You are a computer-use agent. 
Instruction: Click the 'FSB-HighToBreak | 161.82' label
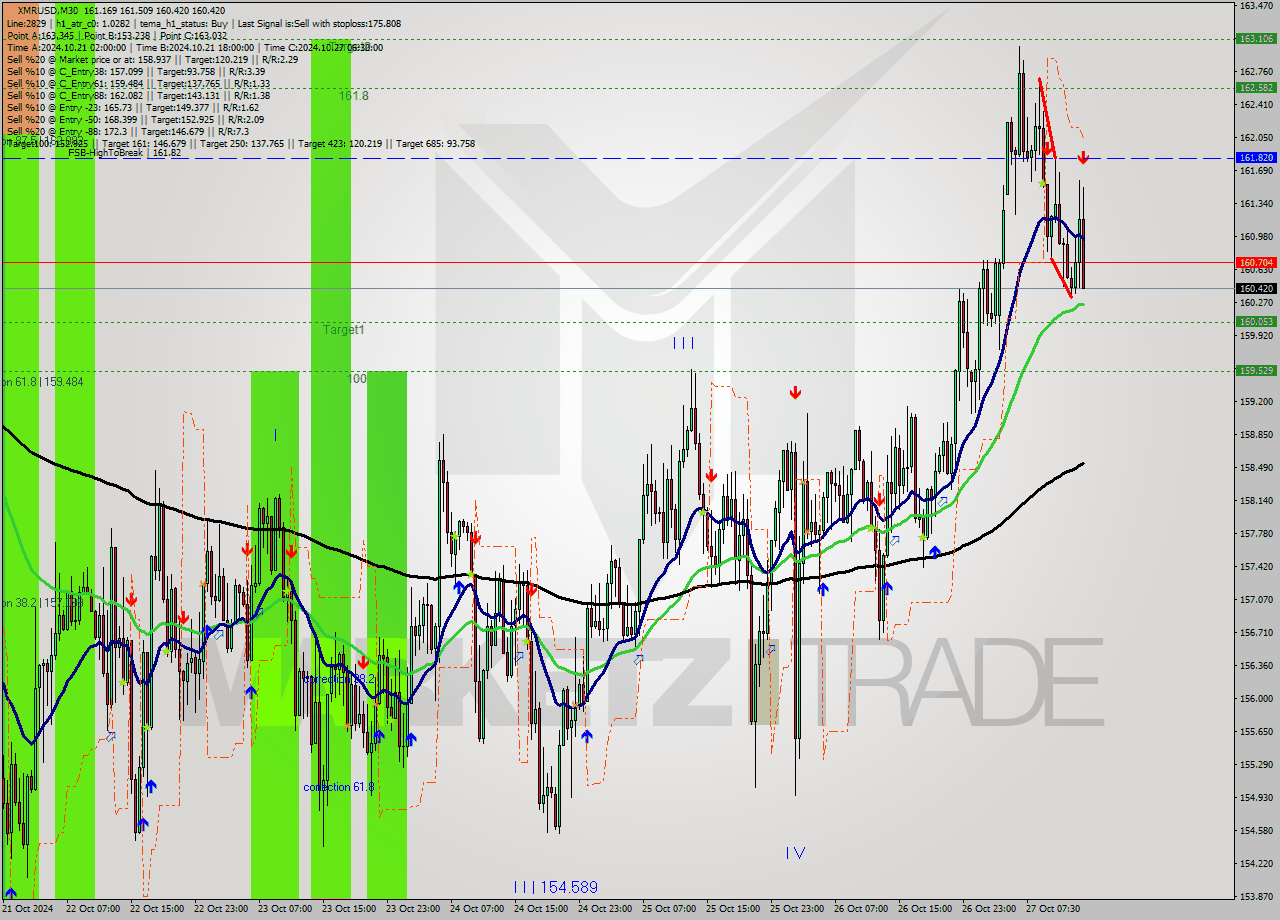point(124,152)
